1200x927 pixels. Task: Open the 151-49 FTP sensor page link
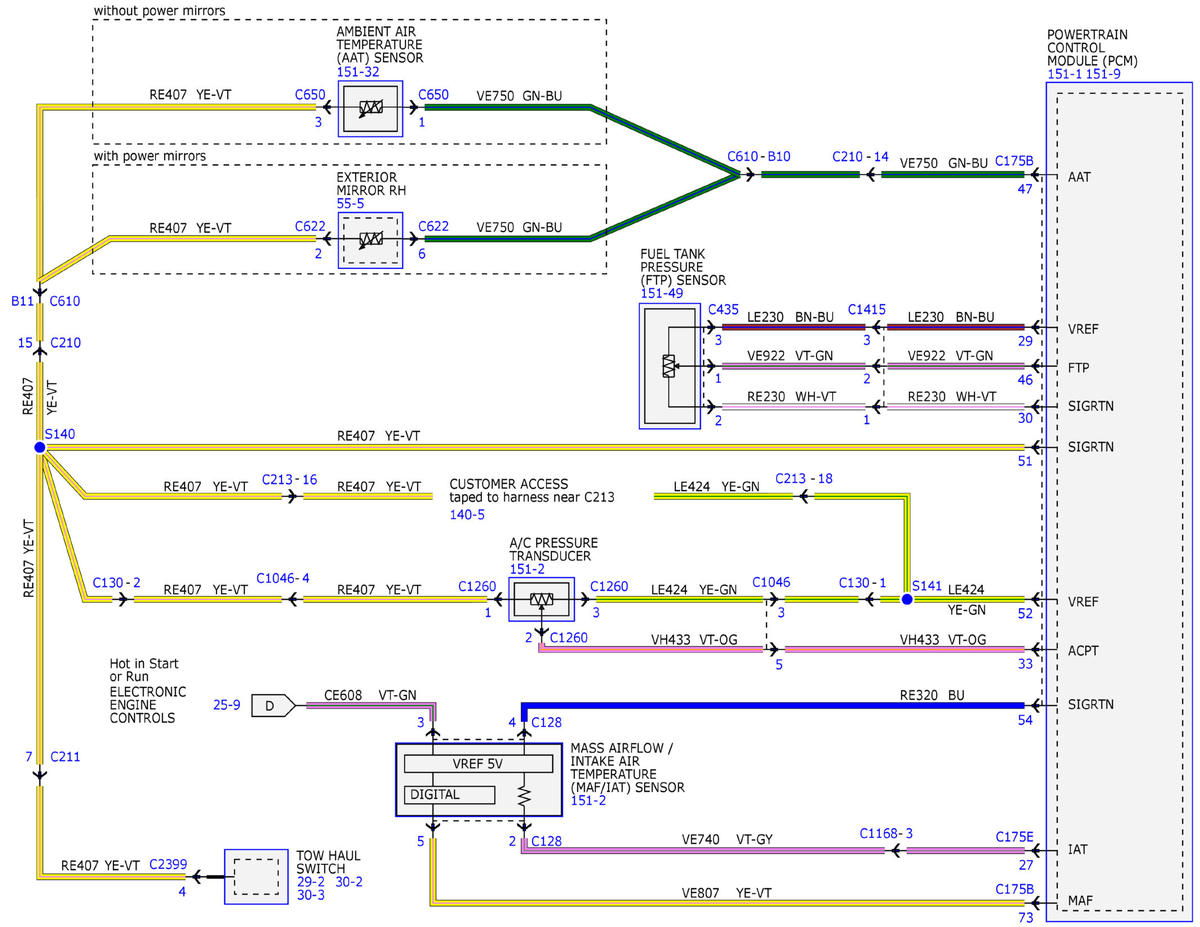coord(660,293)
